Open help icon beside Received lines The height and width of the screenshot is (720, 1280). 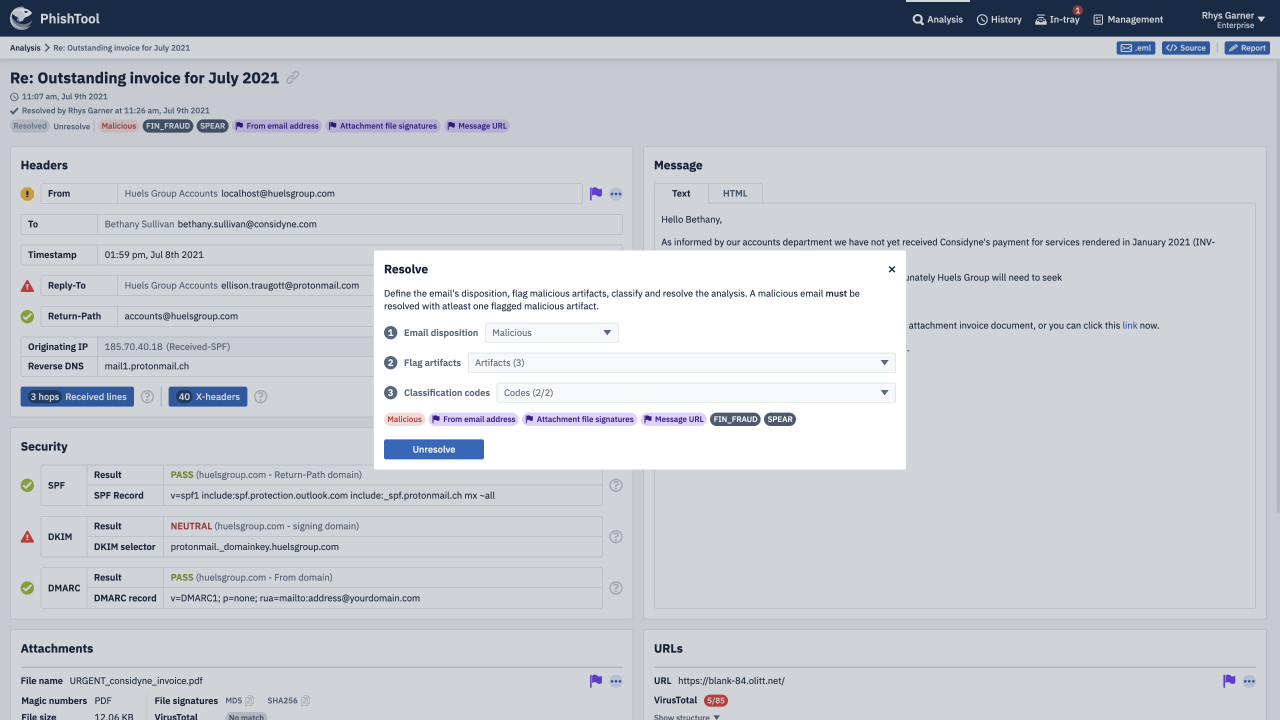147,397
